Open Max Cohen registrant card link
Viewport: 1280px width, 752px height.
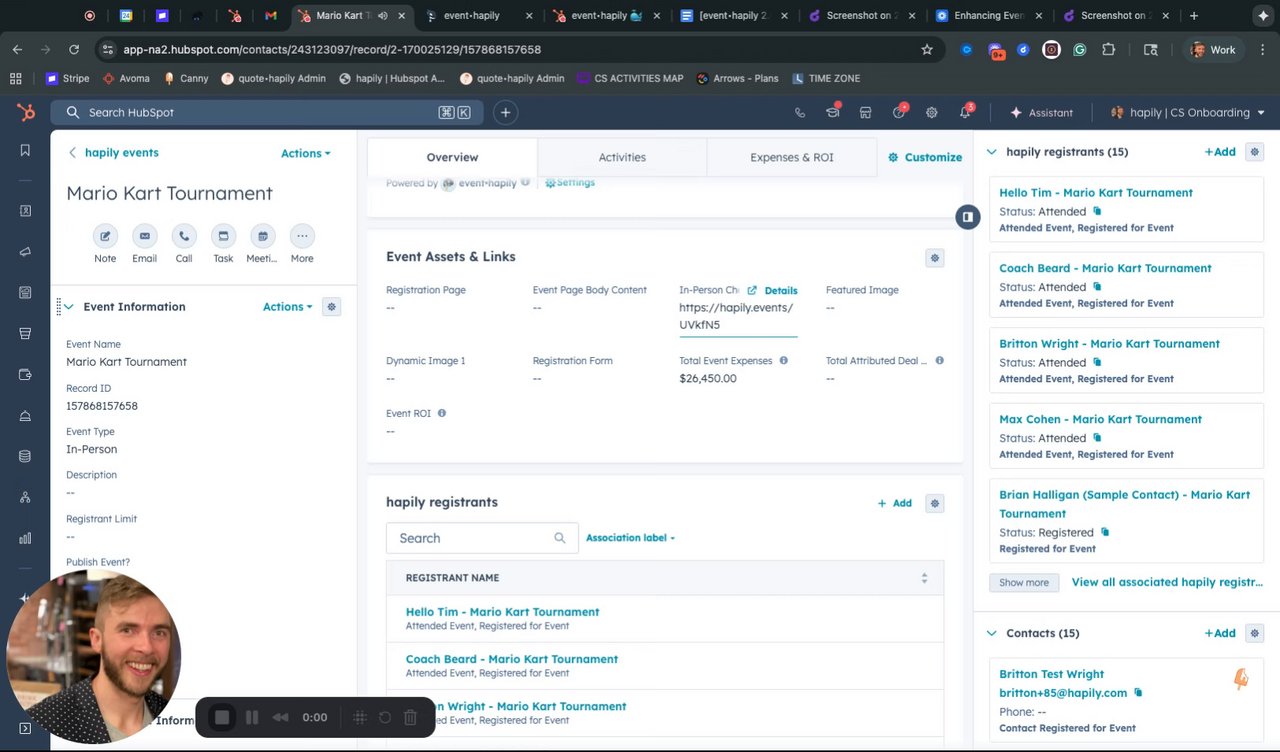(1100, 419)
